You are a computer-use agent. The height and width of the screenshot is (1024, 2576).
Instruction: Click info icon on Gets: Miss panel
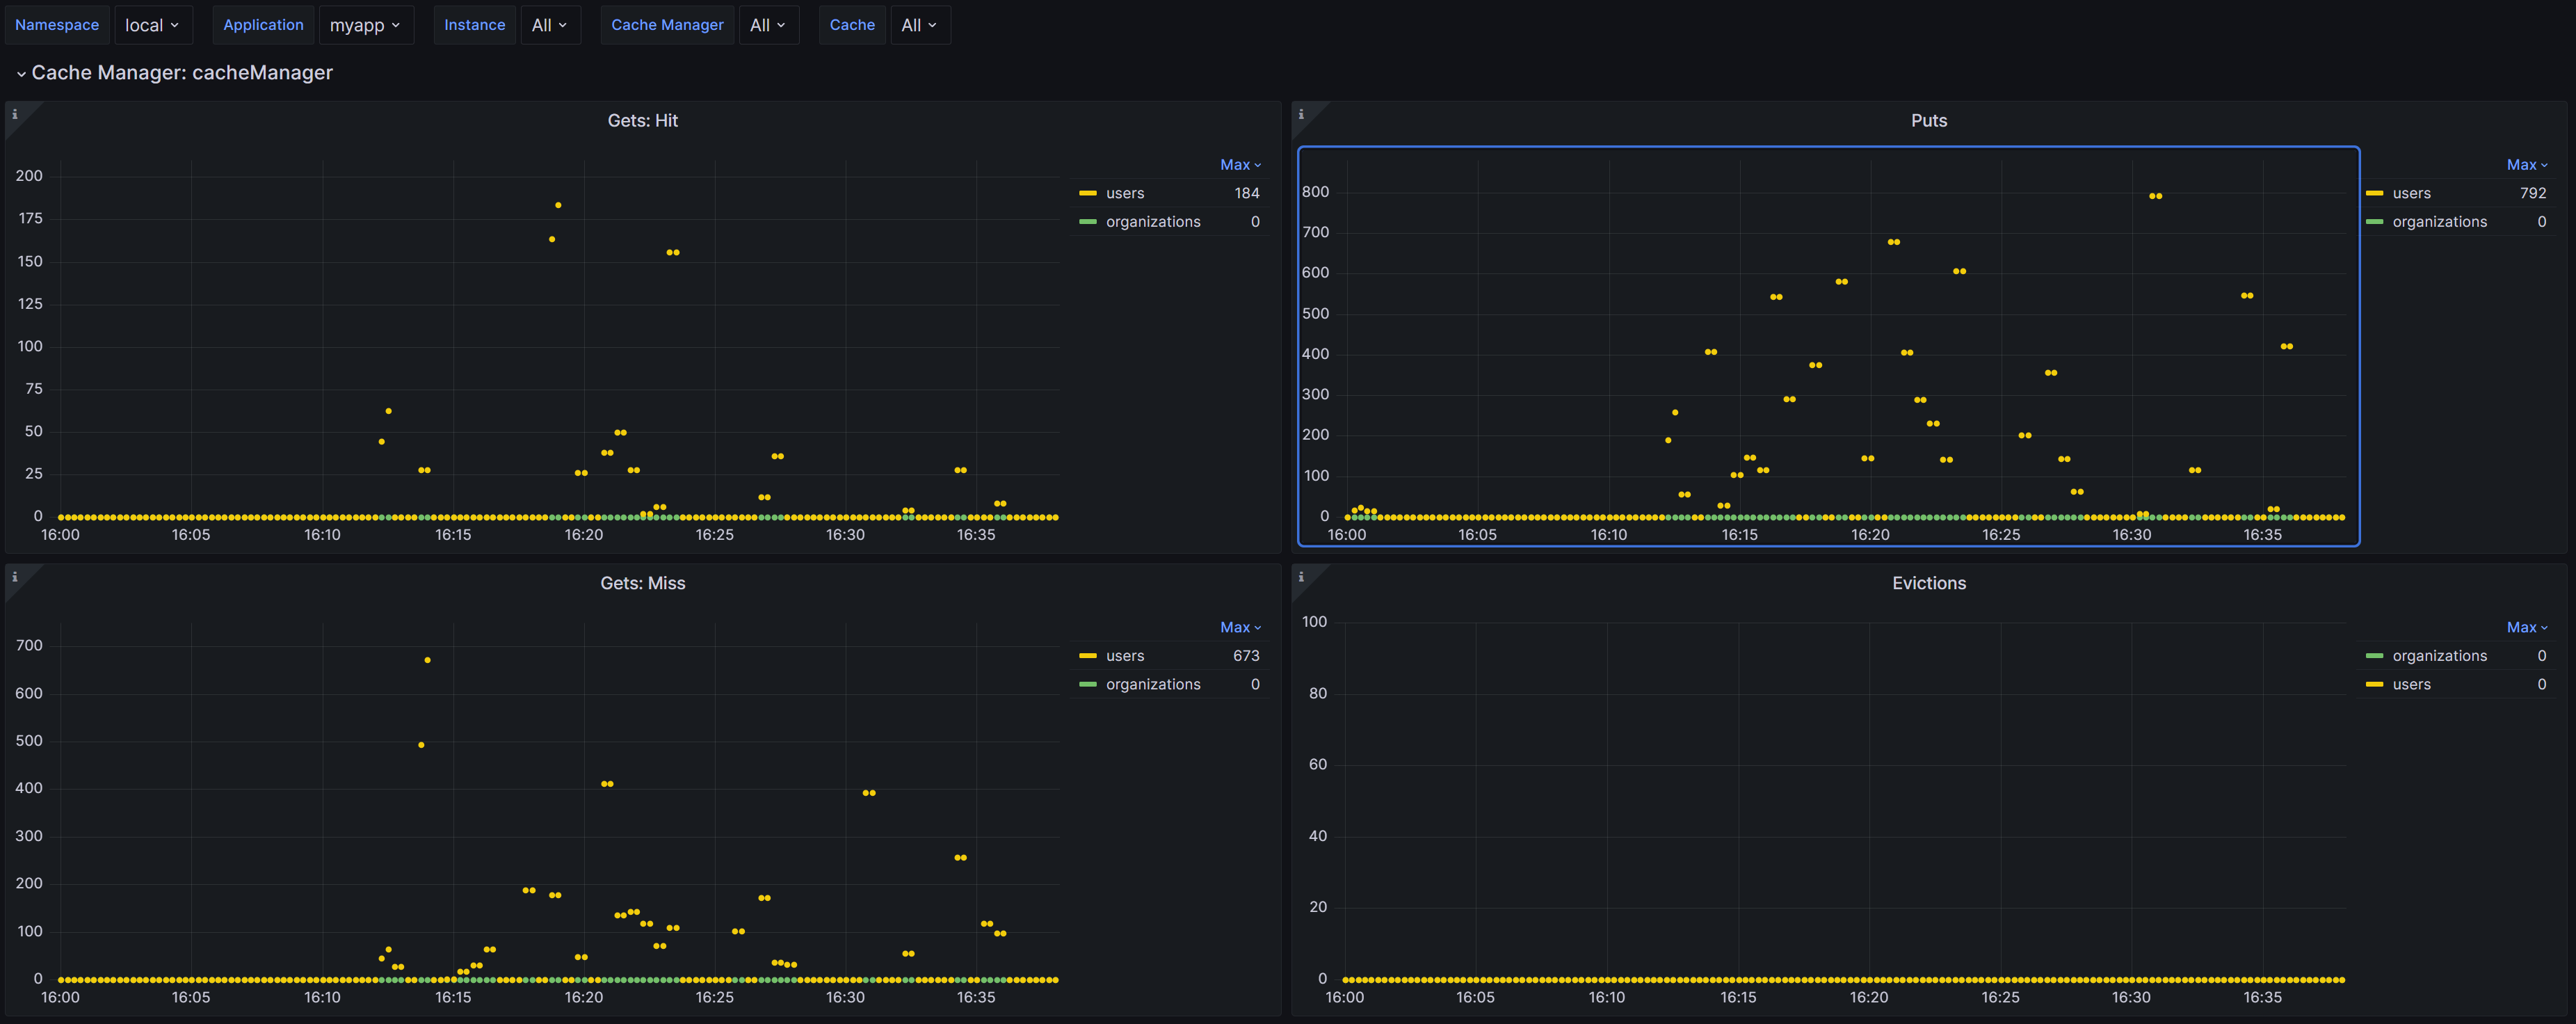(15, 577)
